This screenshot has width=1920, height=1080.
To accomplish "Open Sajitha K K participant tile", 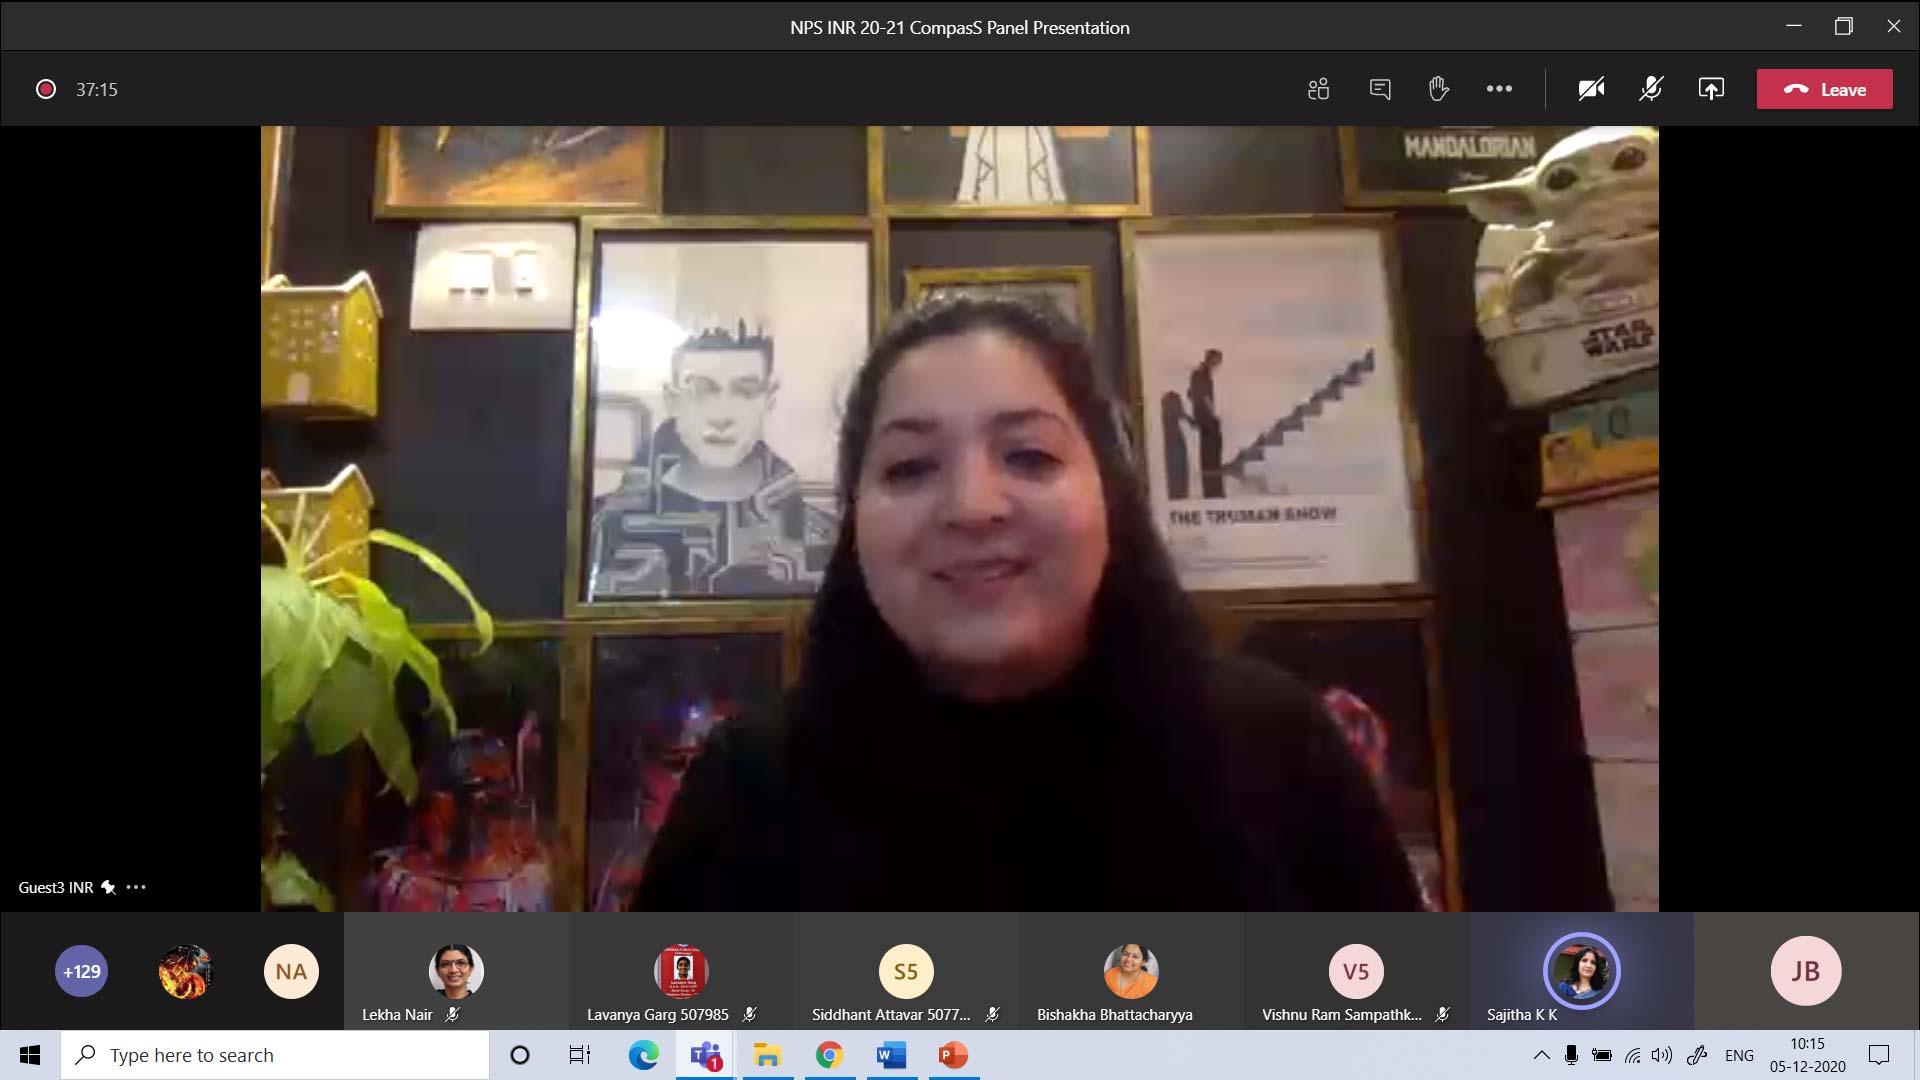I will 1581,971.
